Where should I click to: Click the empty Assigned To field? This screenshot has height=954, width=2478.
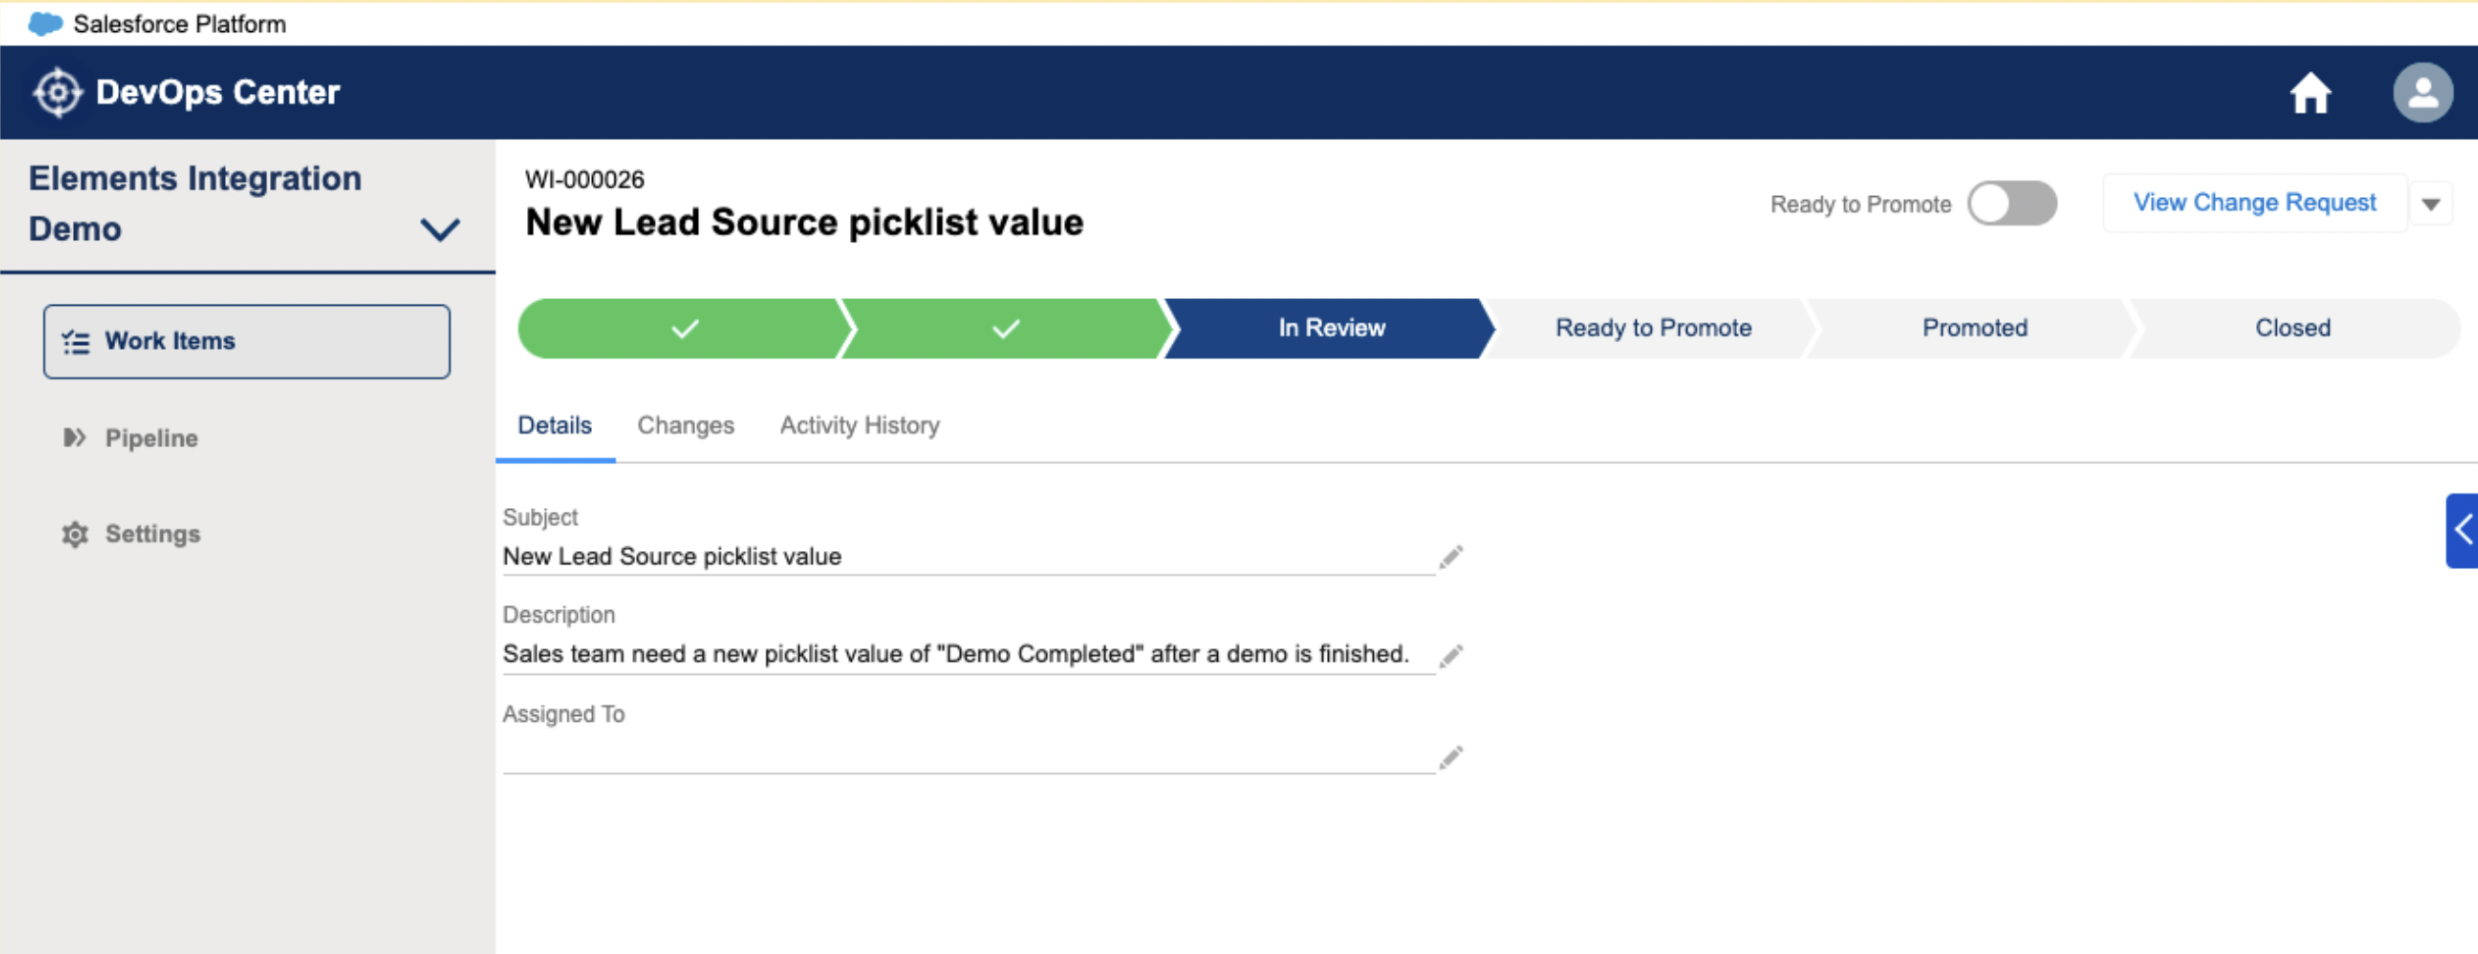click(968, 755)
